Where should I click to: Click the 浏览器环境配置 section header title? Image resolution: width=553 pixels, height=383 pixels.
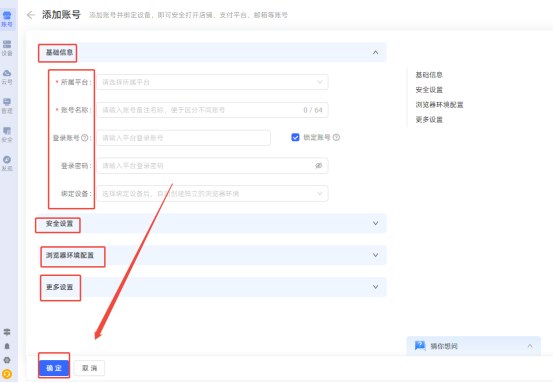click(70, 255)
